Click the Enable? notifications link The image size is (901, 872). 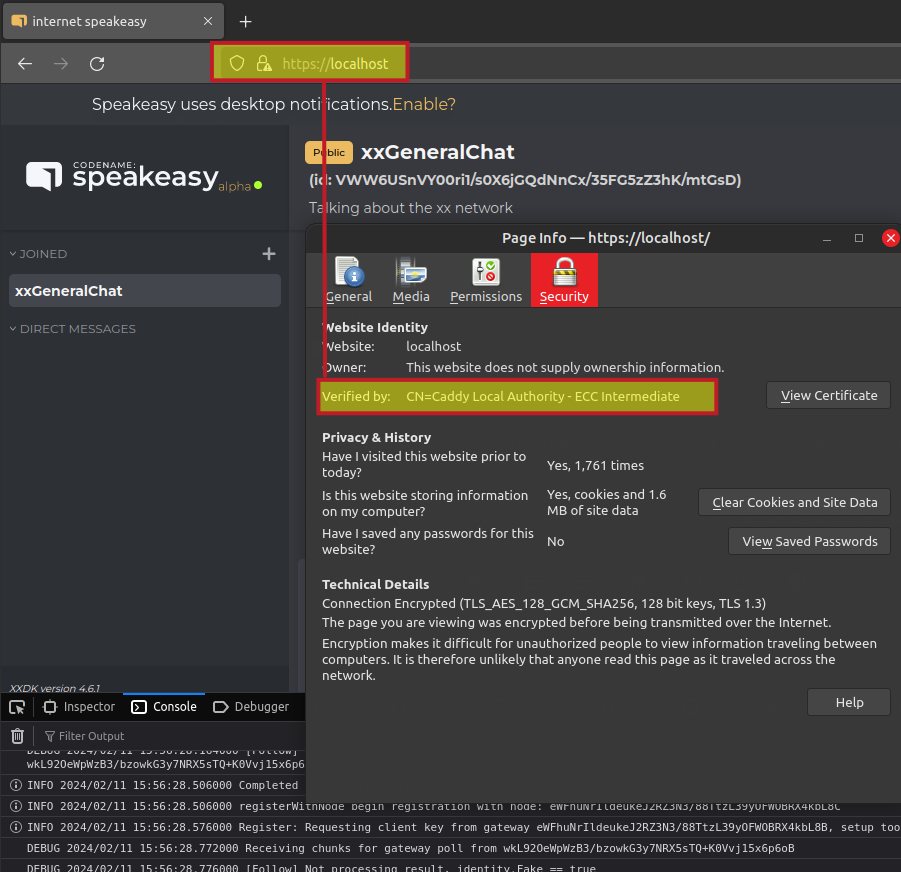coord(424,104)
